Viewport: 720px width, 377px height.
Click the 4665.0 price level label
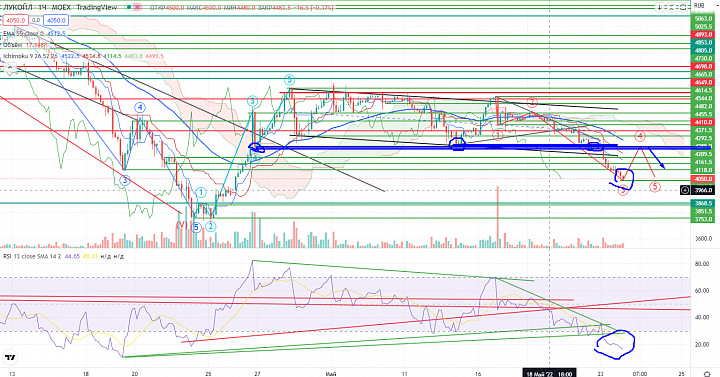point(703,74)
